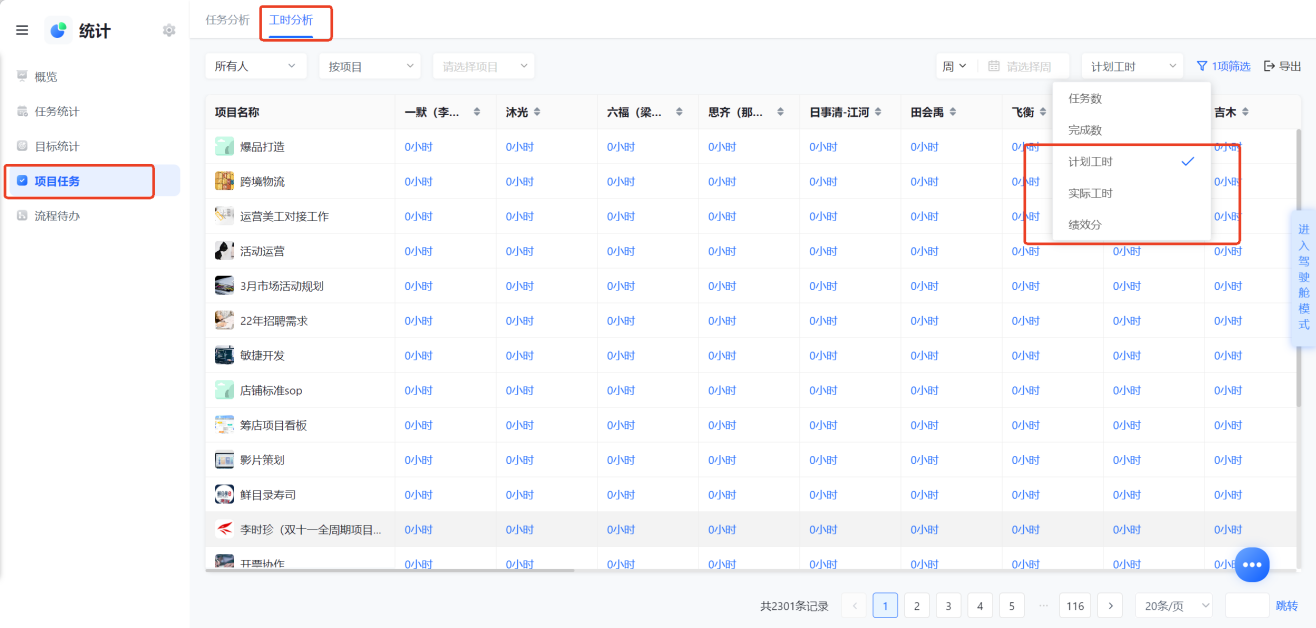Click the 导出 export button
This screenshot has height=628, width=1316.
1283,66
